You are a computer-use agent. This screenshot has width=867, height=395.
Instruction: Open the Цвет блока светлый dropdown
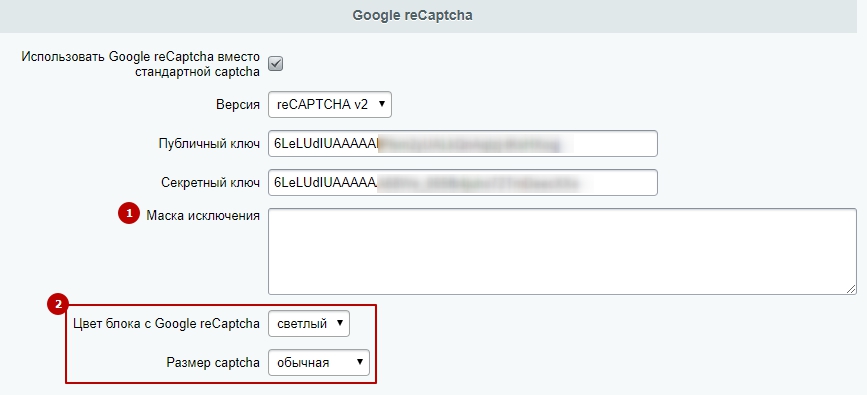point(309,324)
